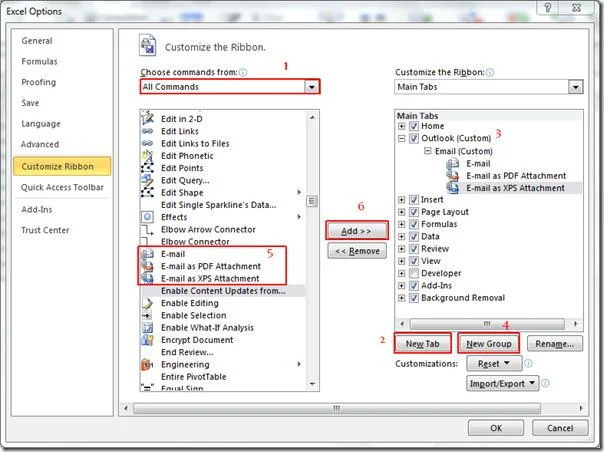
Task: Click the New Group button
Action: (488, 343)
